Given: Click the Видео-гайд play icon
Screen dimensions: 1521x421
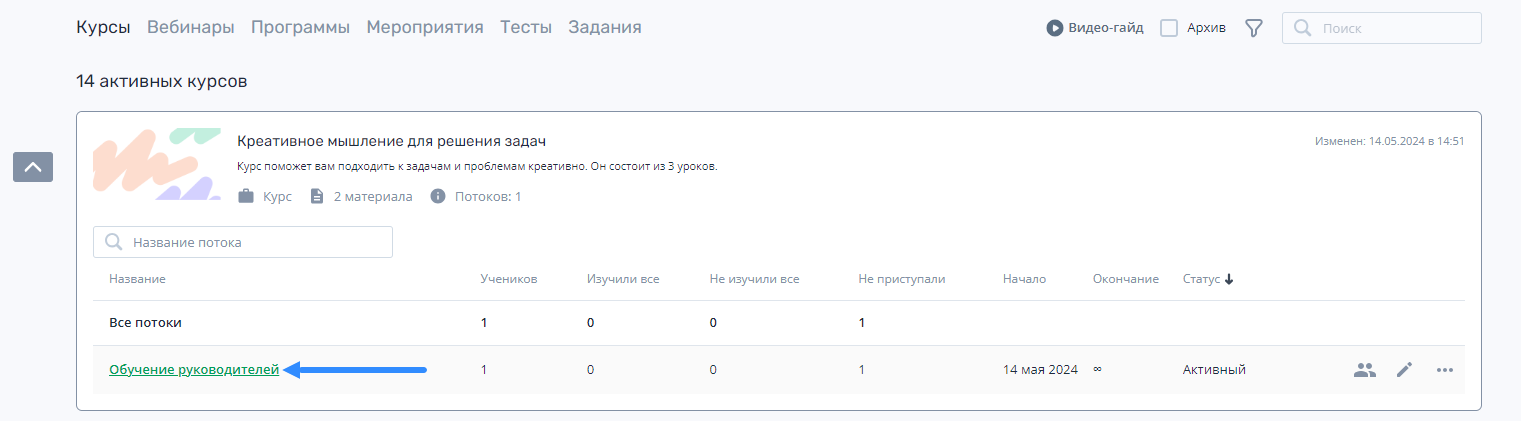Looking at the screenshot, I should [x=1054, y=28].
